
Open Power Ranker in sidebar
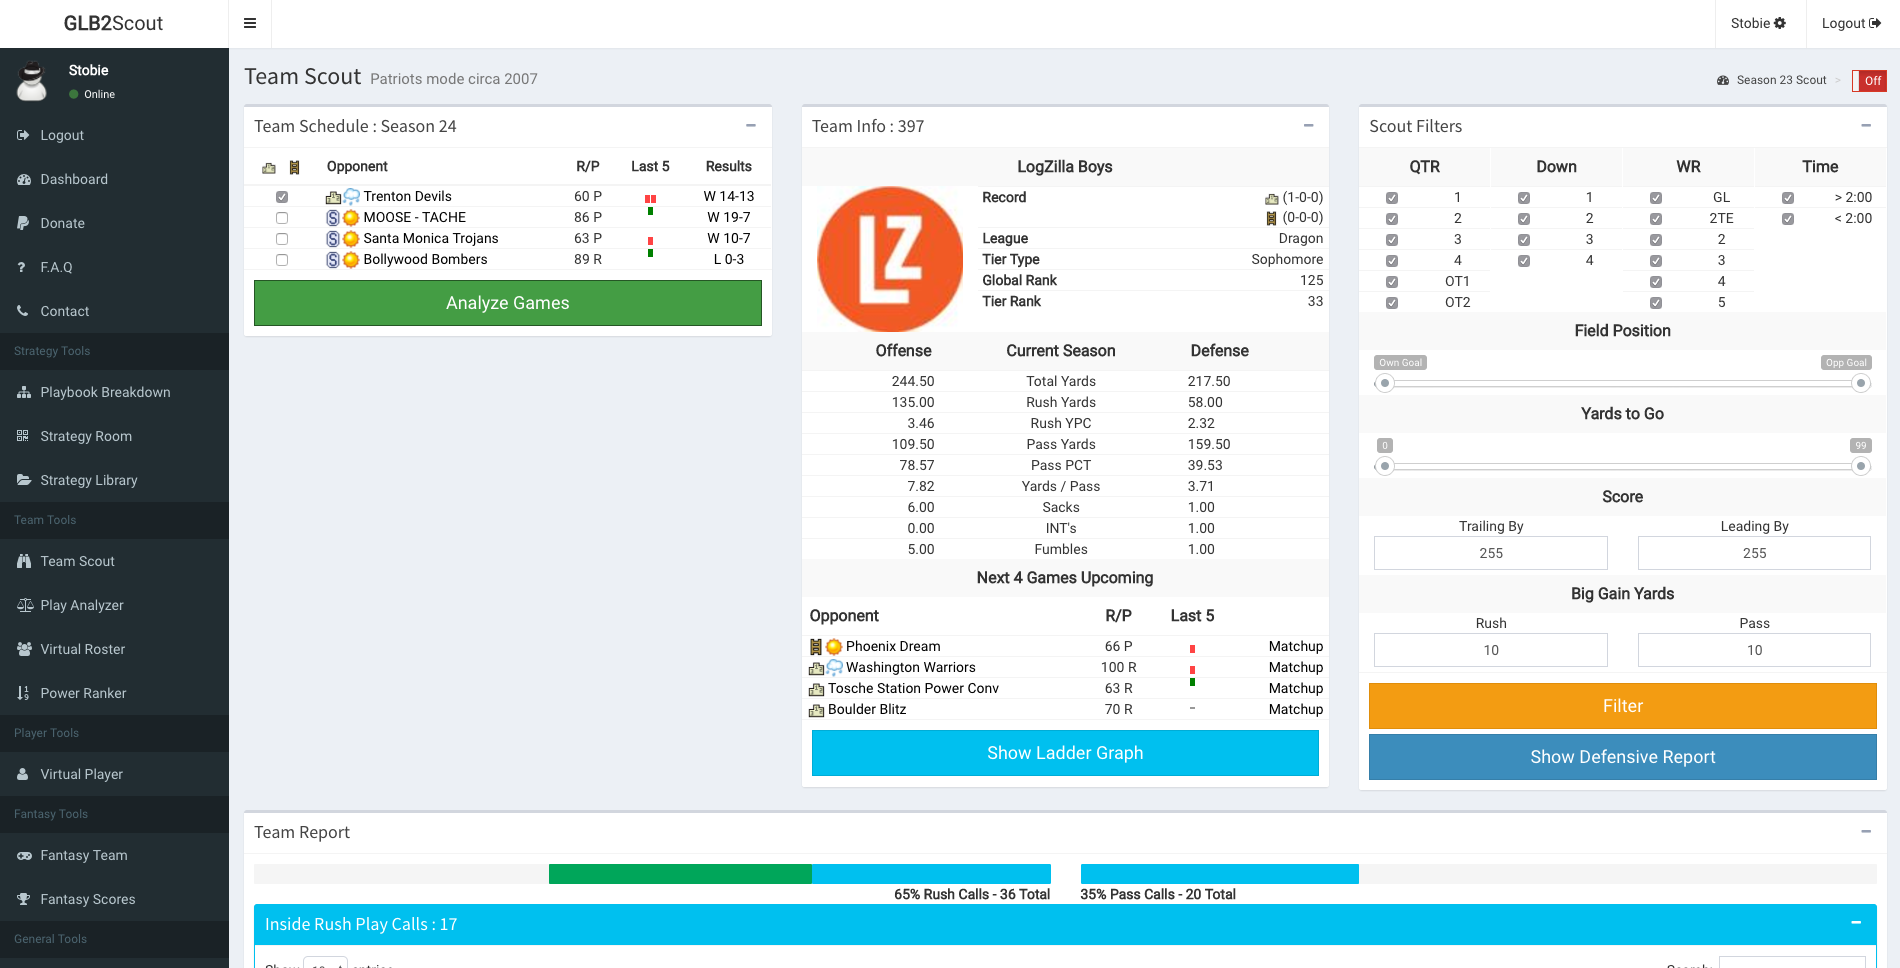[x=83, y=693]
